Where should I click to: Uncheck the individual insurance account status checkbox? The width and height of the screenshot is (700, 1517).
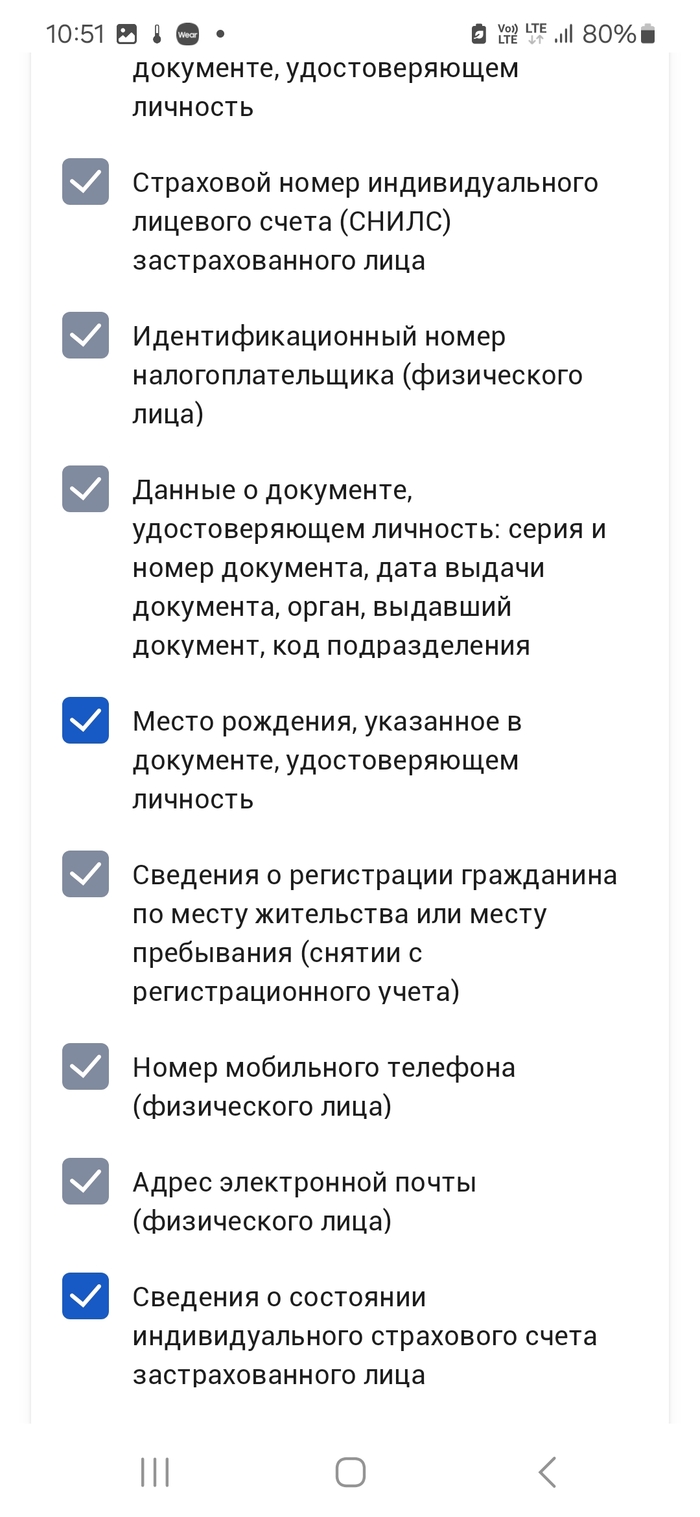point(85,1296)
